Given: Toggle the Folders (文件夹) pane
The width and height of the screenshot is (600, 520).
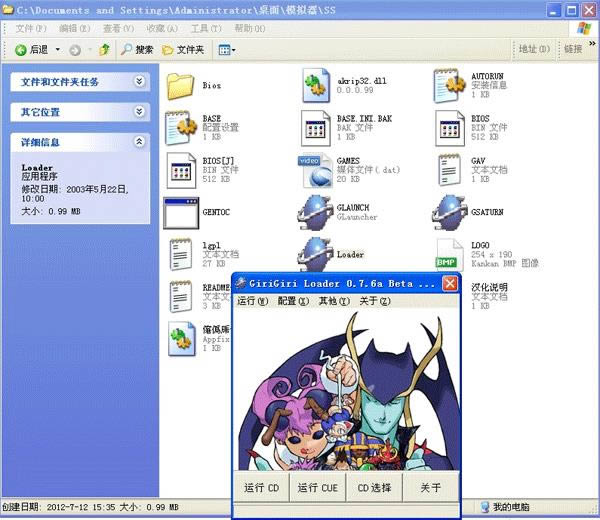Looking at the screenshot, I should click(x=183, y=50).
